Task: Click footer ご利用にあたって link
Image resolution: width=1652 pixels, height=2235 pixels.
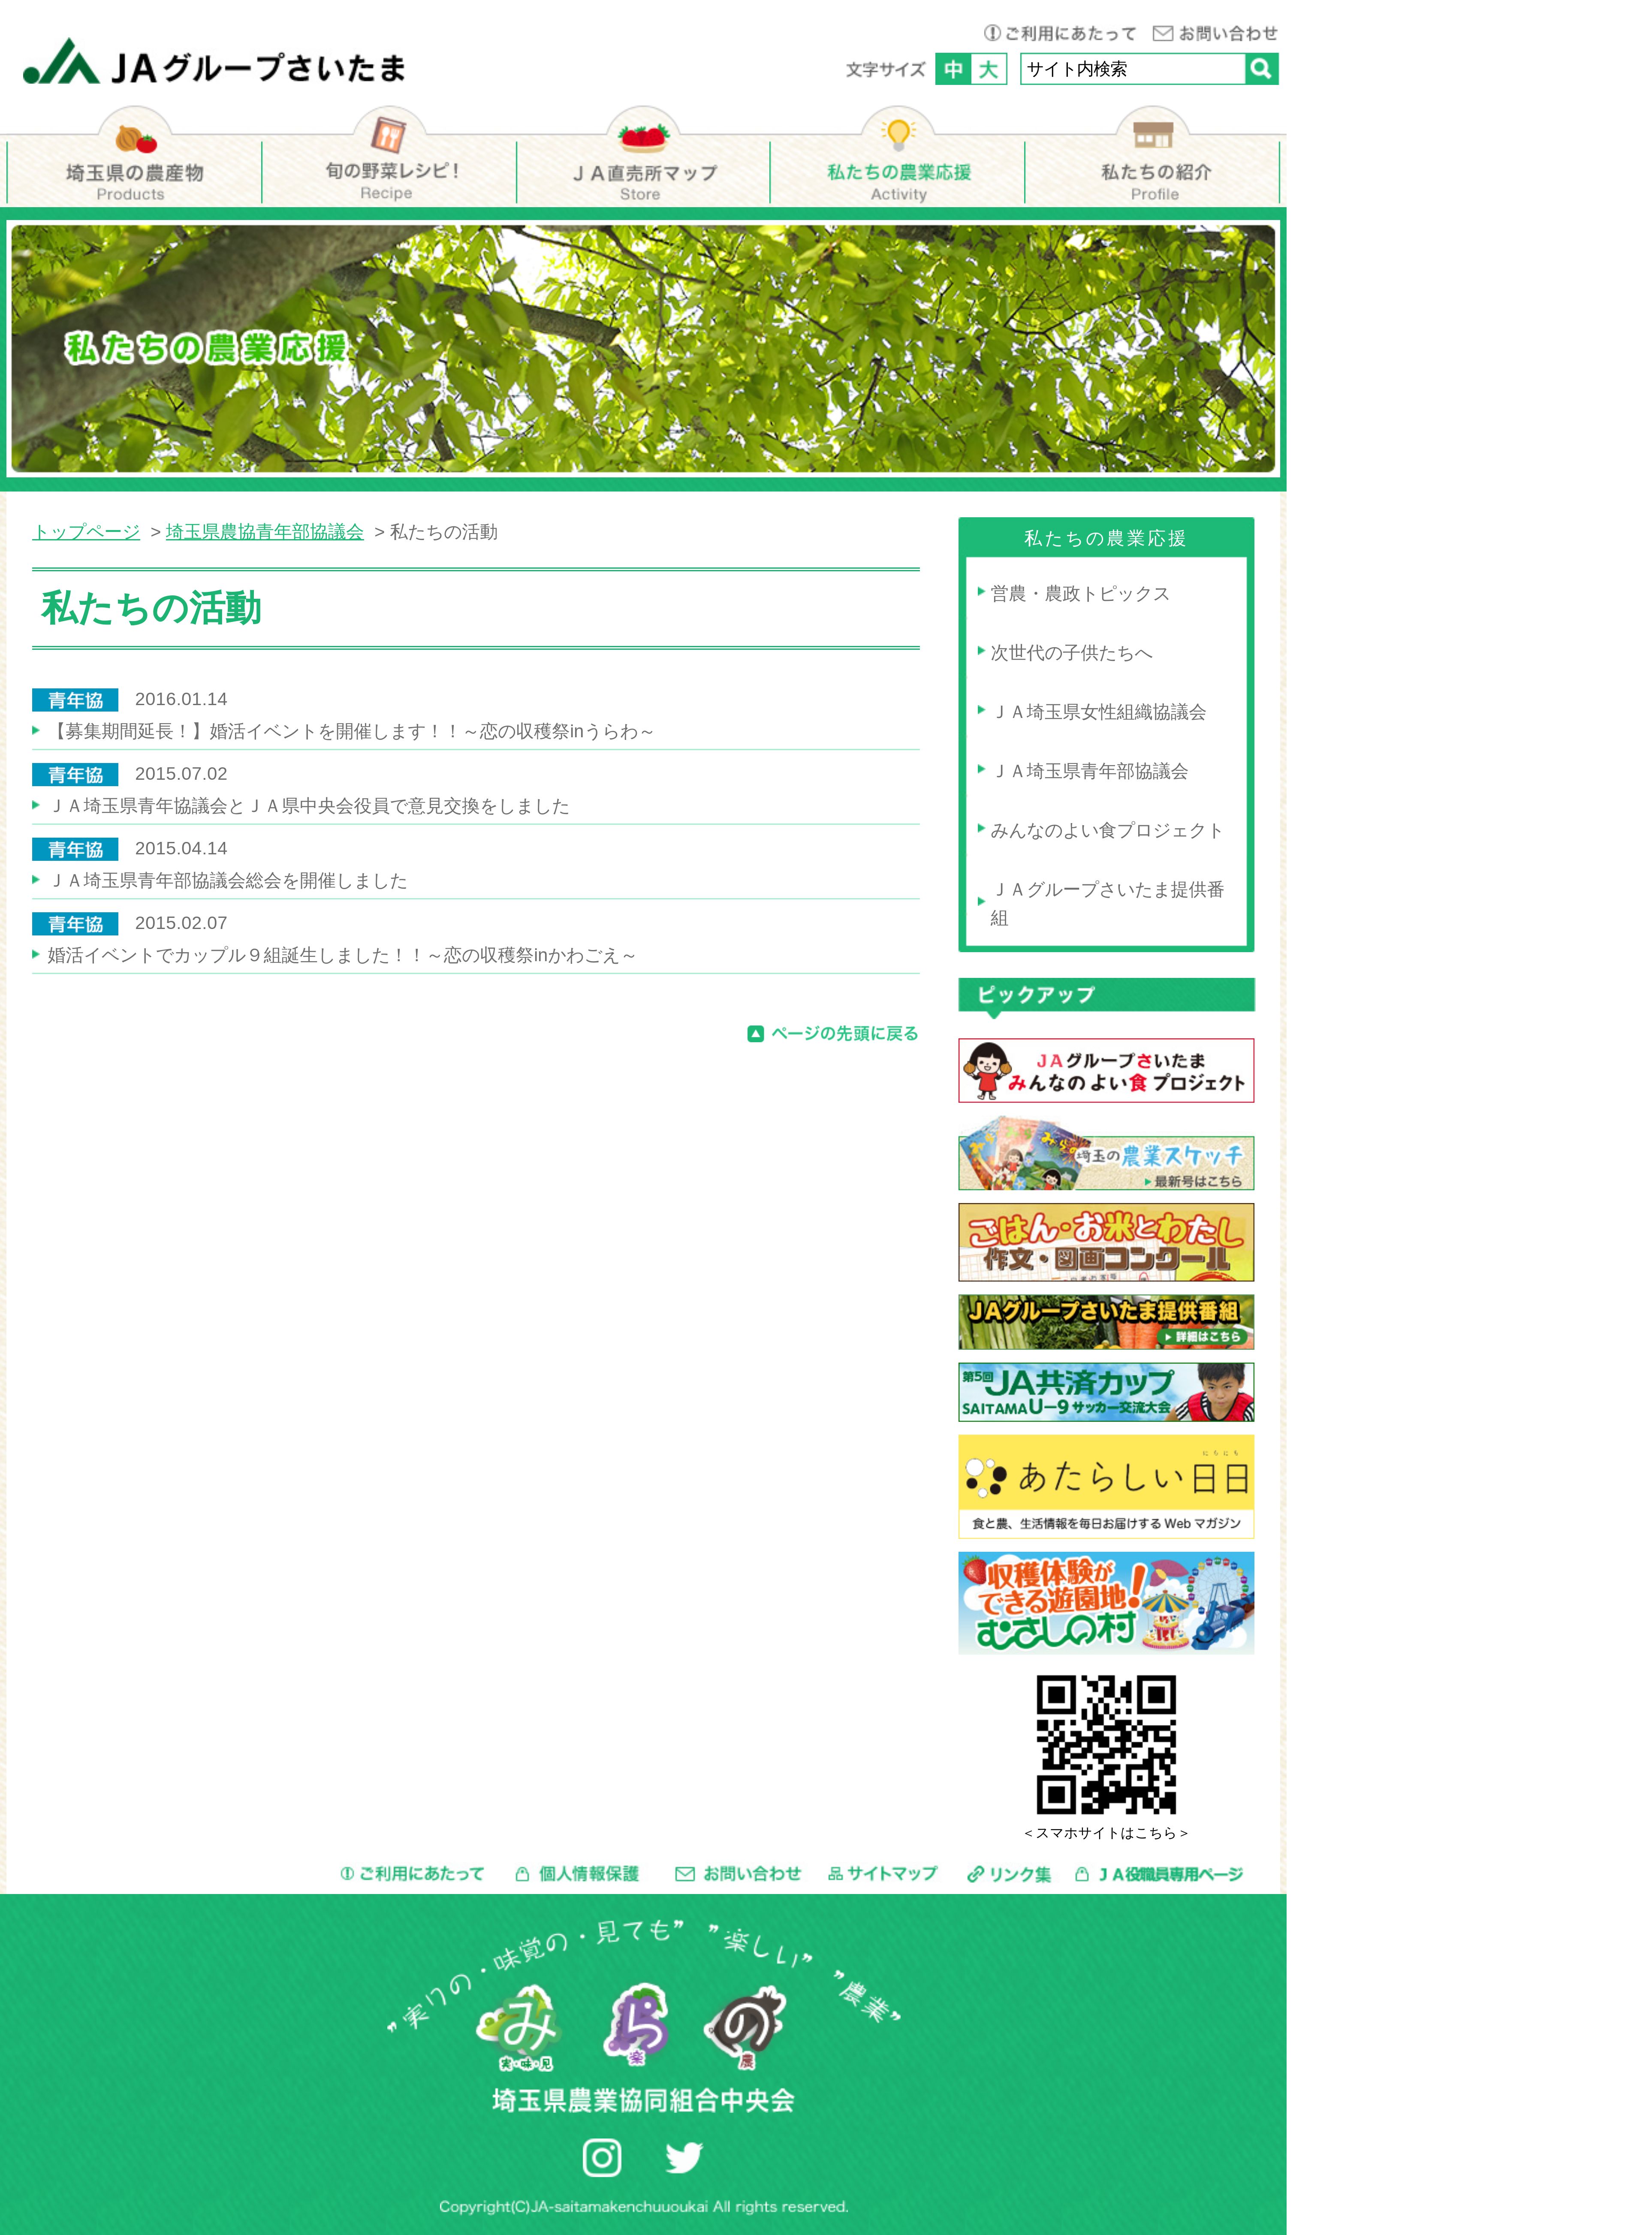Action: (x=412, y=1874)
